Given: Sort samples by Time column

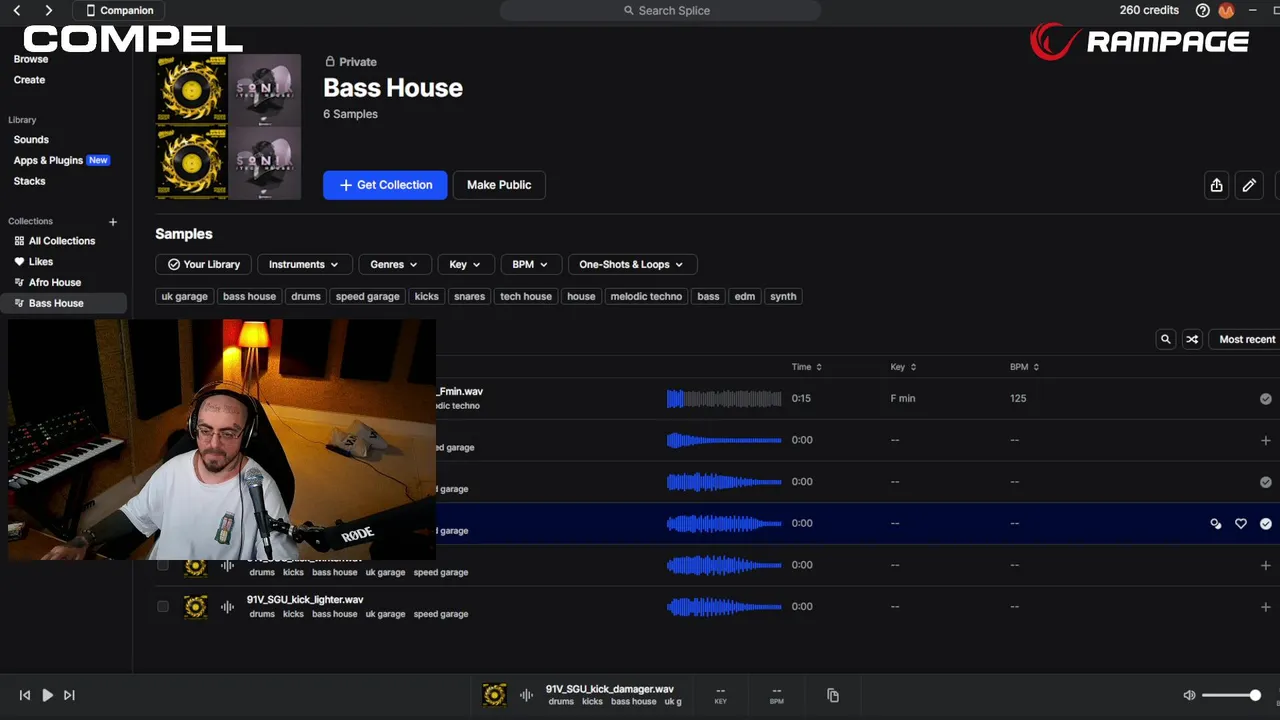Looking at the screenshot, I should pyautogui.click(x=807, y=367).
